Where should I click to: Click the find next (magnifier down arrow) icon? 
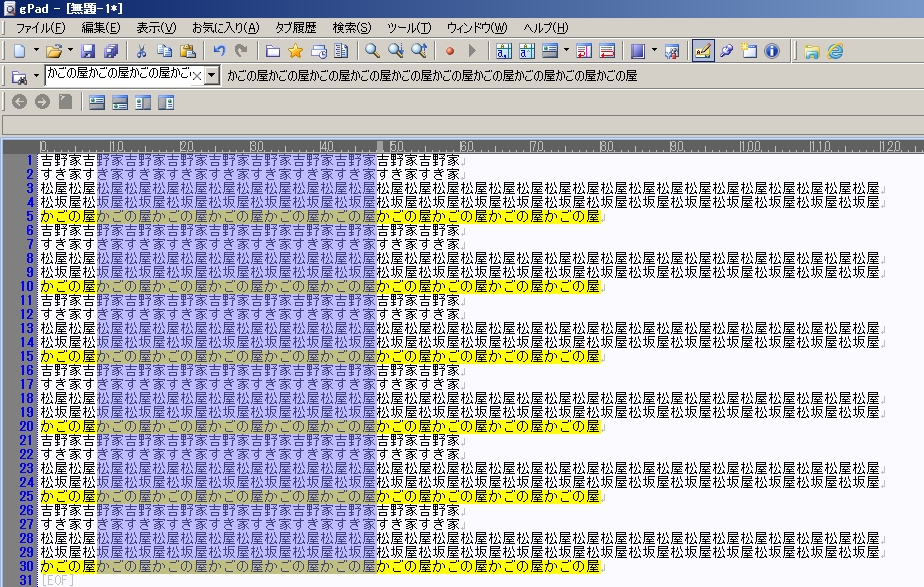[395, 51]
